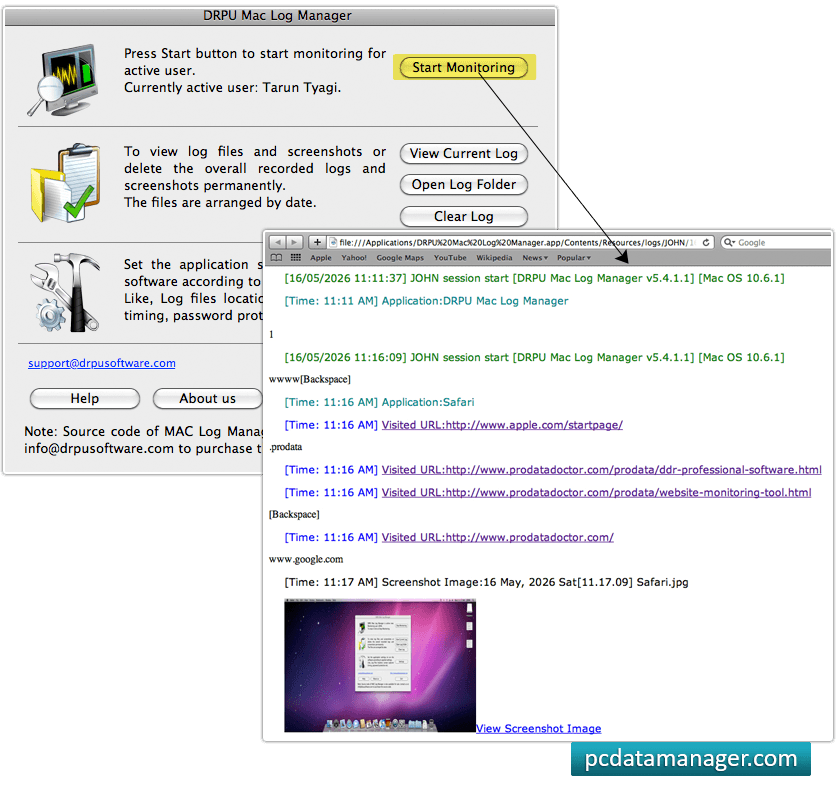
Task: Click the Start Monitoring button
Action: (463, 68)
